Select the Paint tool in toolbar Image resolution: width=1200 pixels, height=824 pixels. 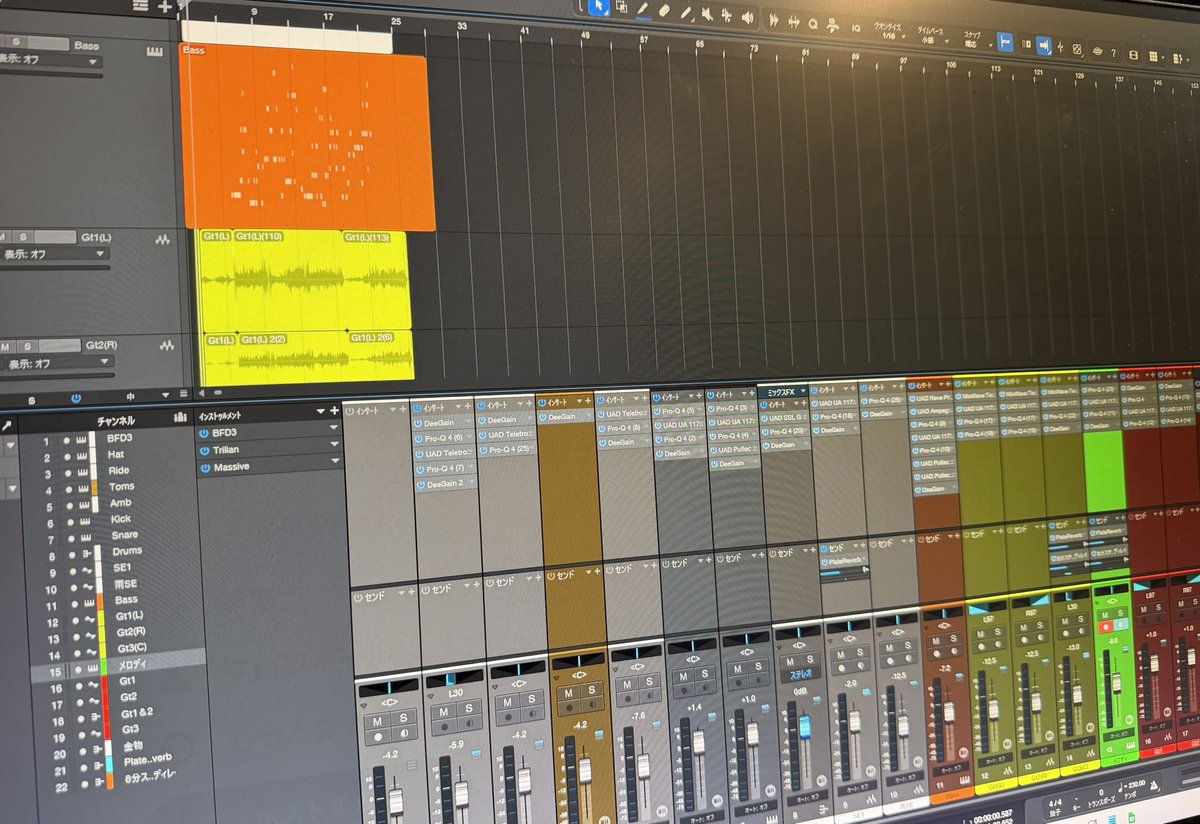pos(687,12)
